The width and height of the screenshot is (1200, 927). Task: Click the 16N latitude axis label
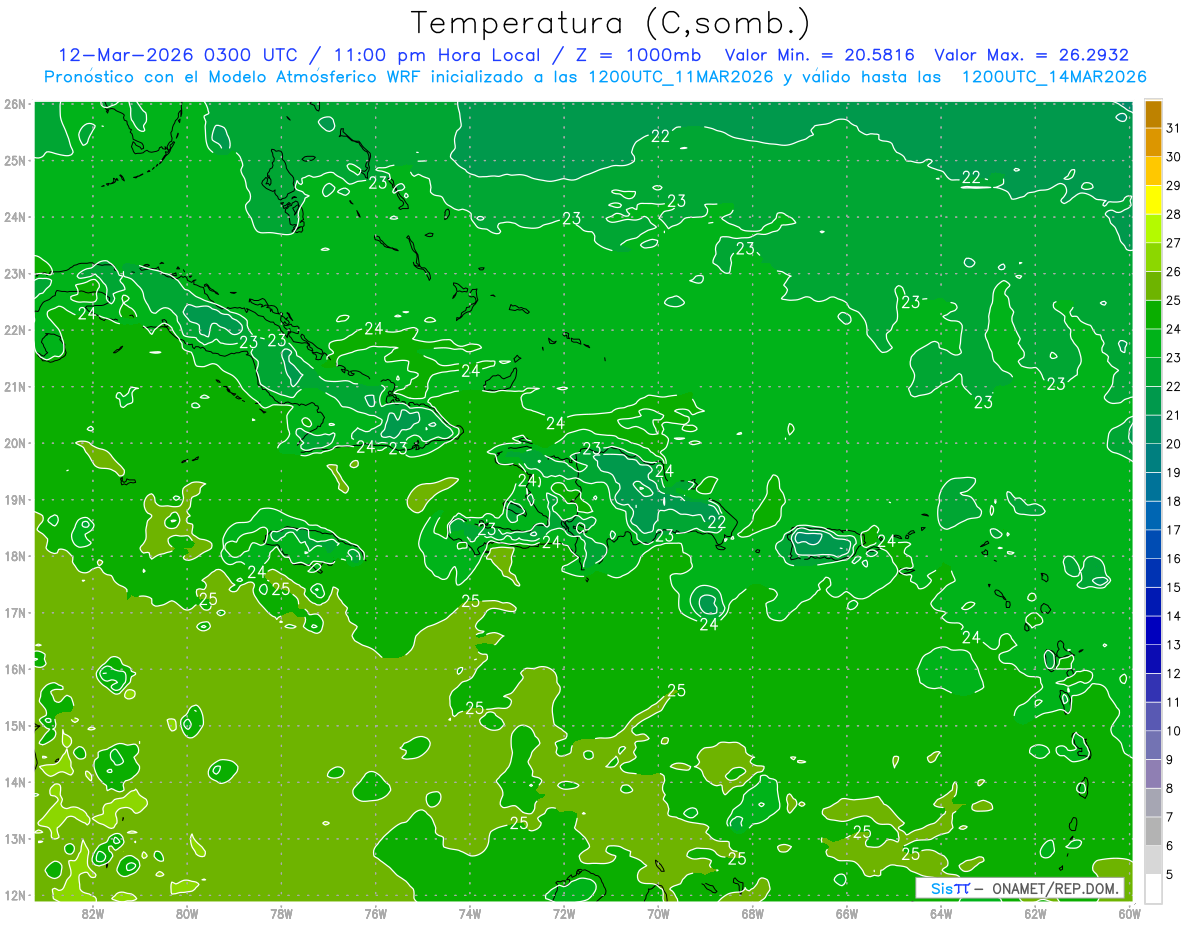tap(14, 669)
